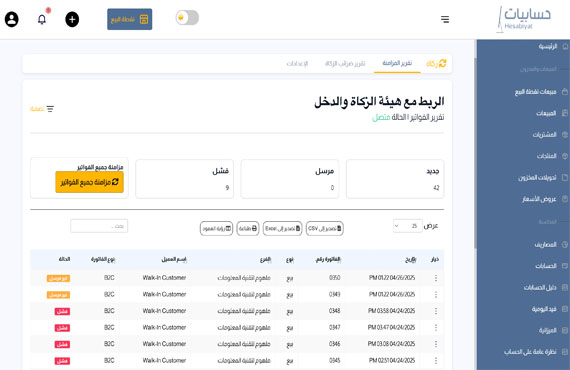
Task: Open the user profile icon
Action: point(12,19)
